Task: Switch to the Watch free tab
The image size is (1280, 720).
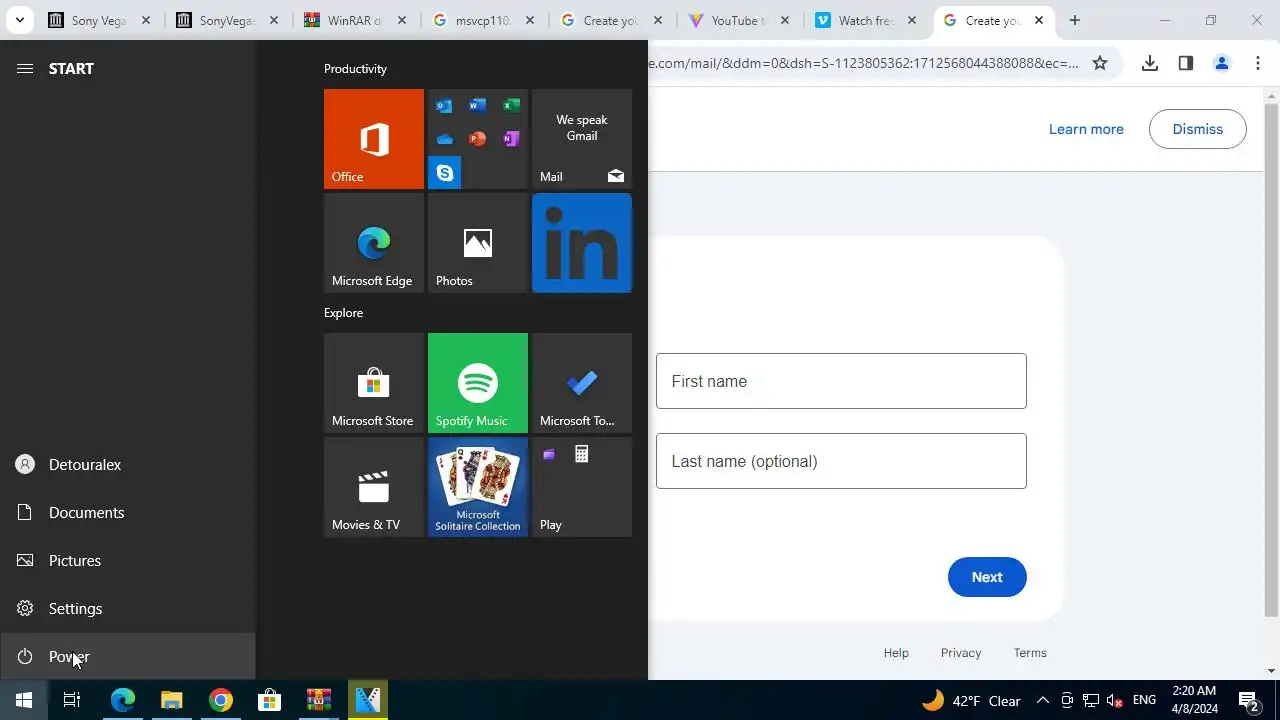Action: pos(866,20)
